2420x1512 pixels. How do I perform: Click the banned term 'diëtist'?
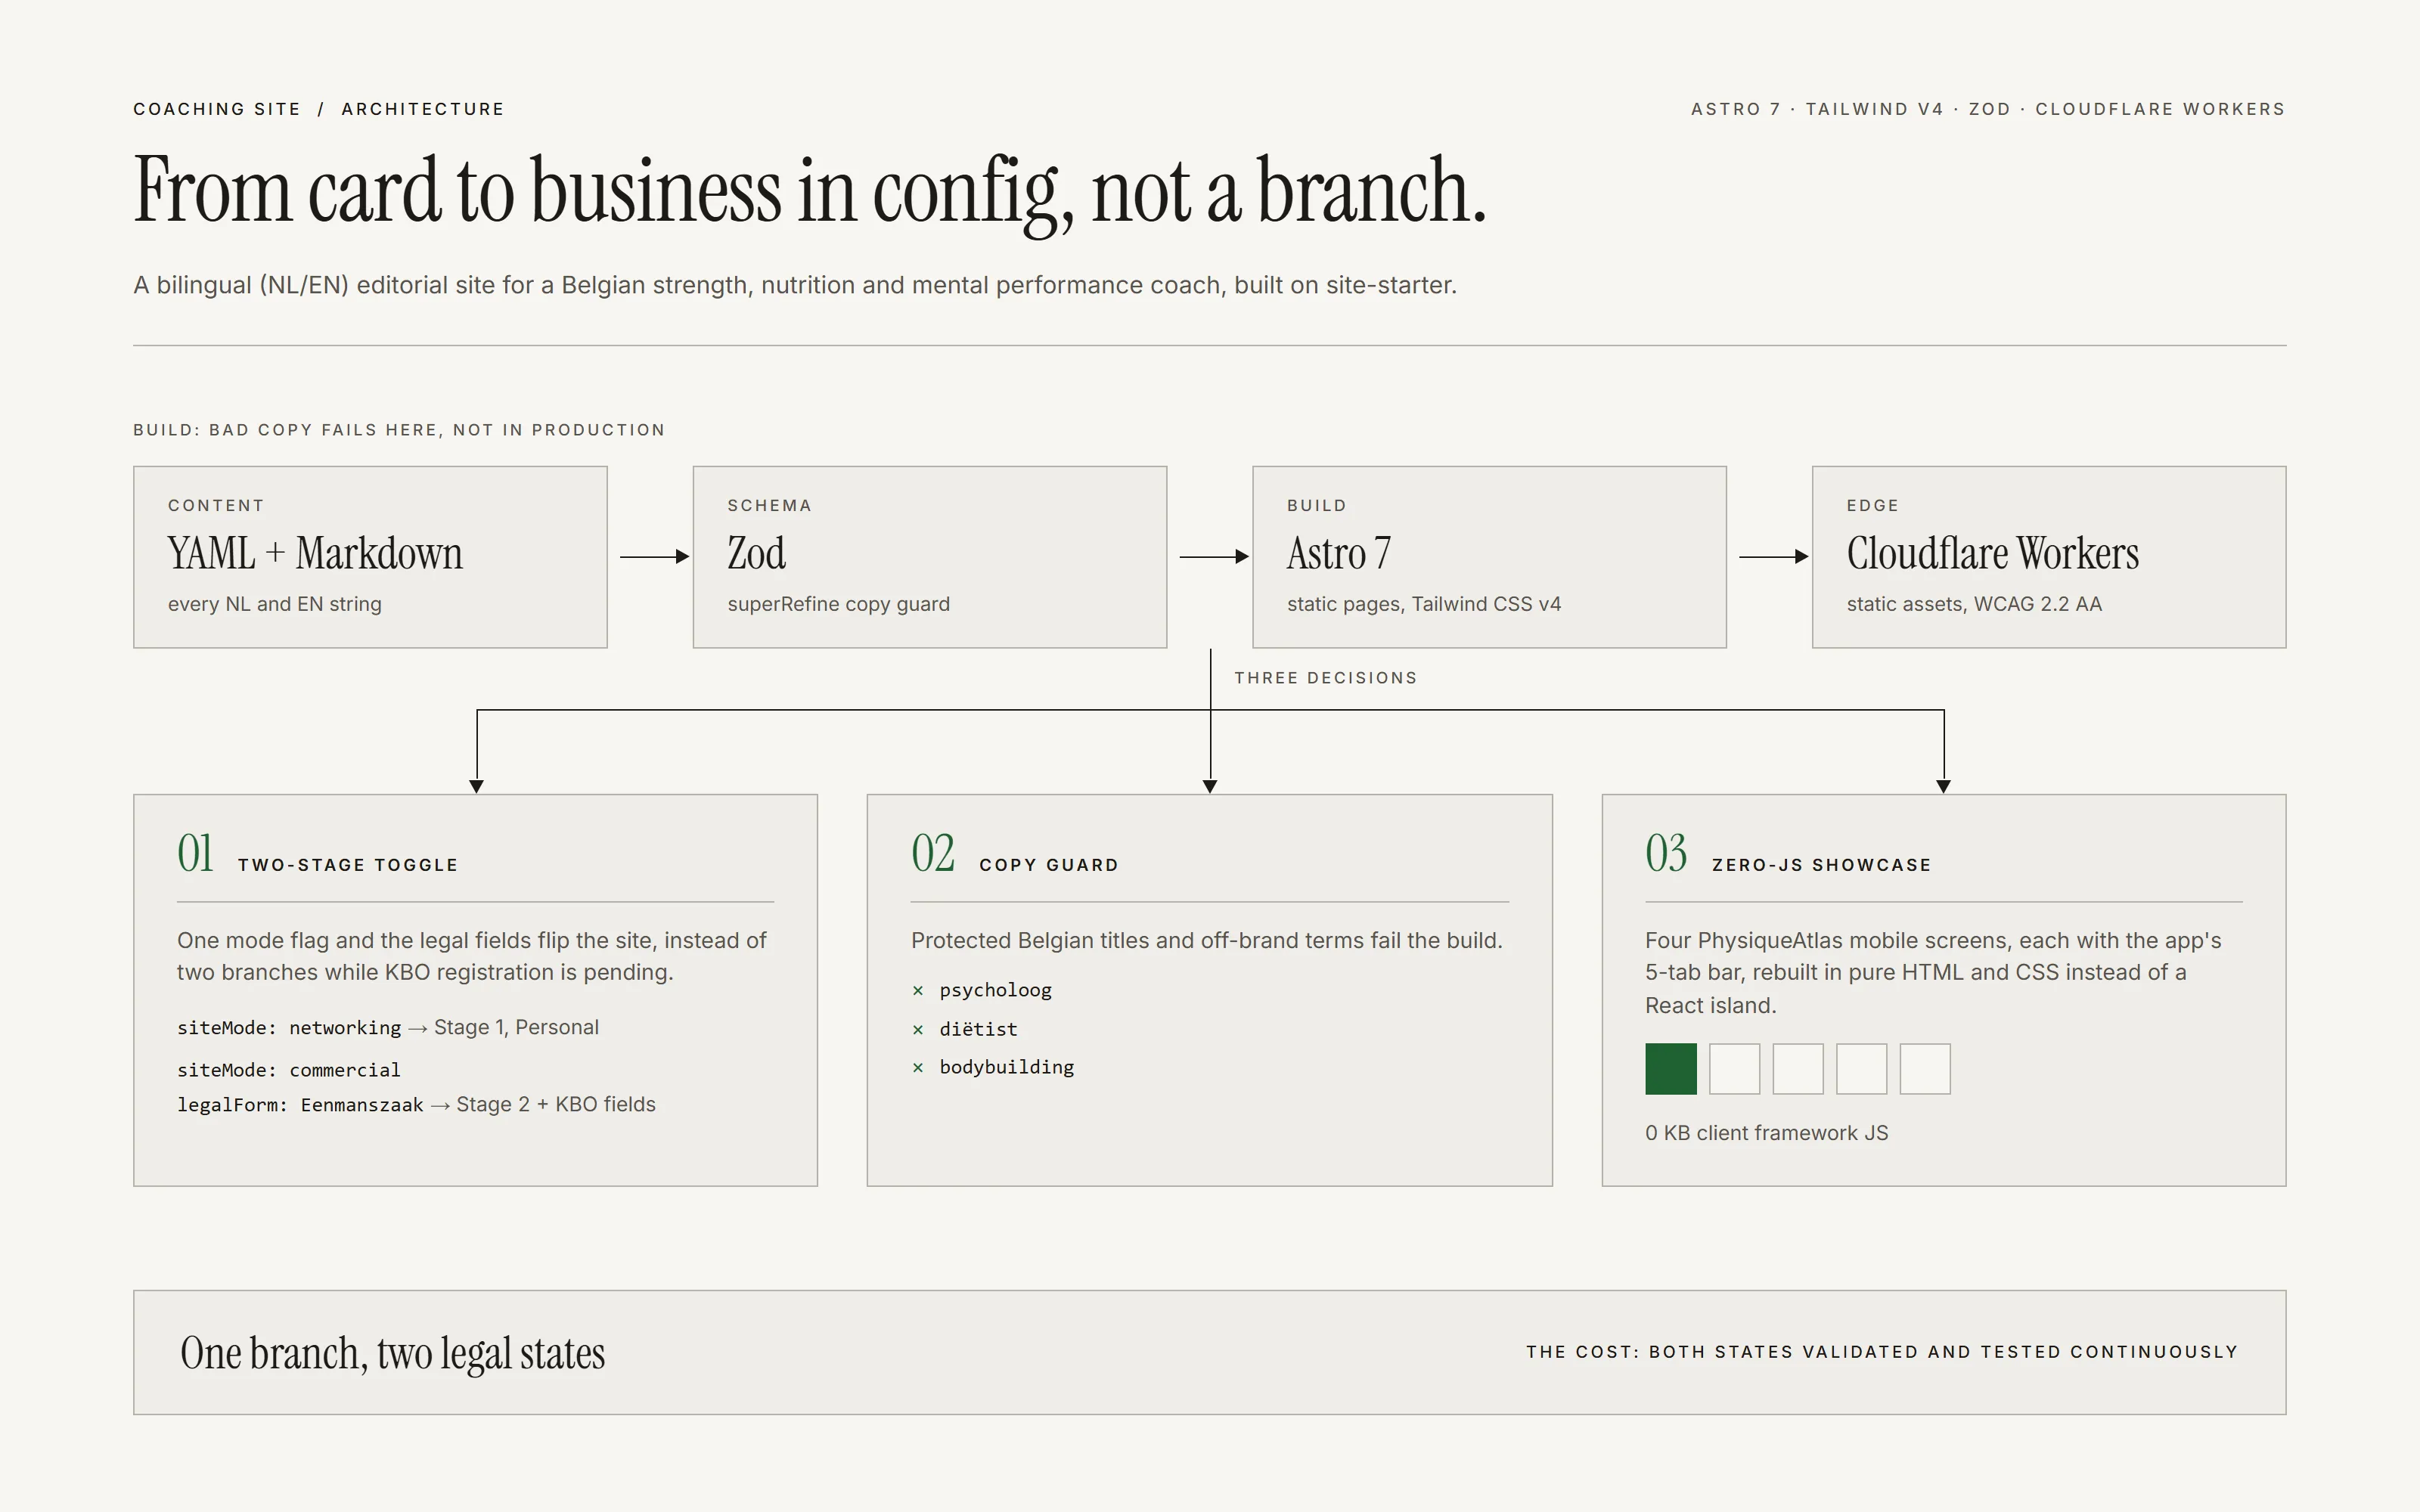[x=978, y=1029]
